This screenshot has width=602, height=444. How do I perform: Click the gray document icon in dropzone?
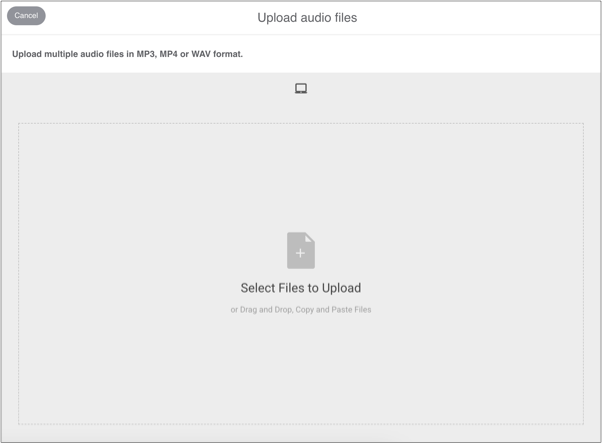301,251
